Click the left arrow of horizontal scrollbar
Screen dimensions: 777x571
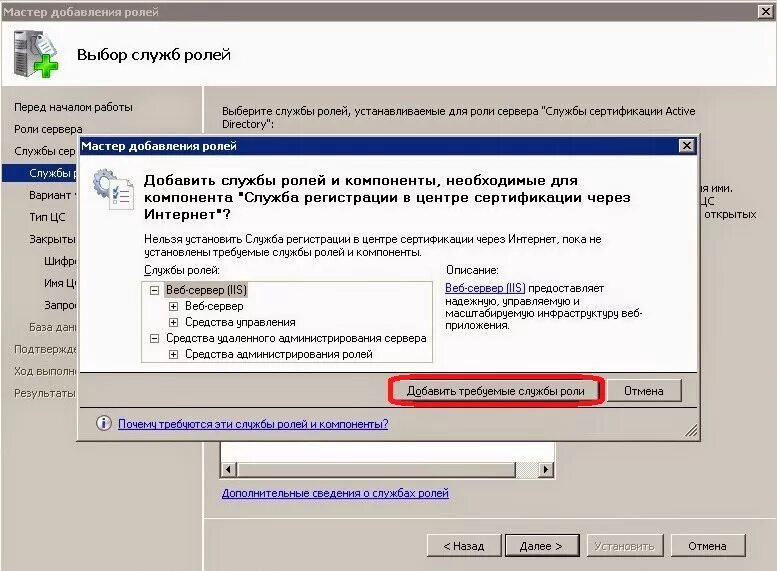(x=228, y=469)
